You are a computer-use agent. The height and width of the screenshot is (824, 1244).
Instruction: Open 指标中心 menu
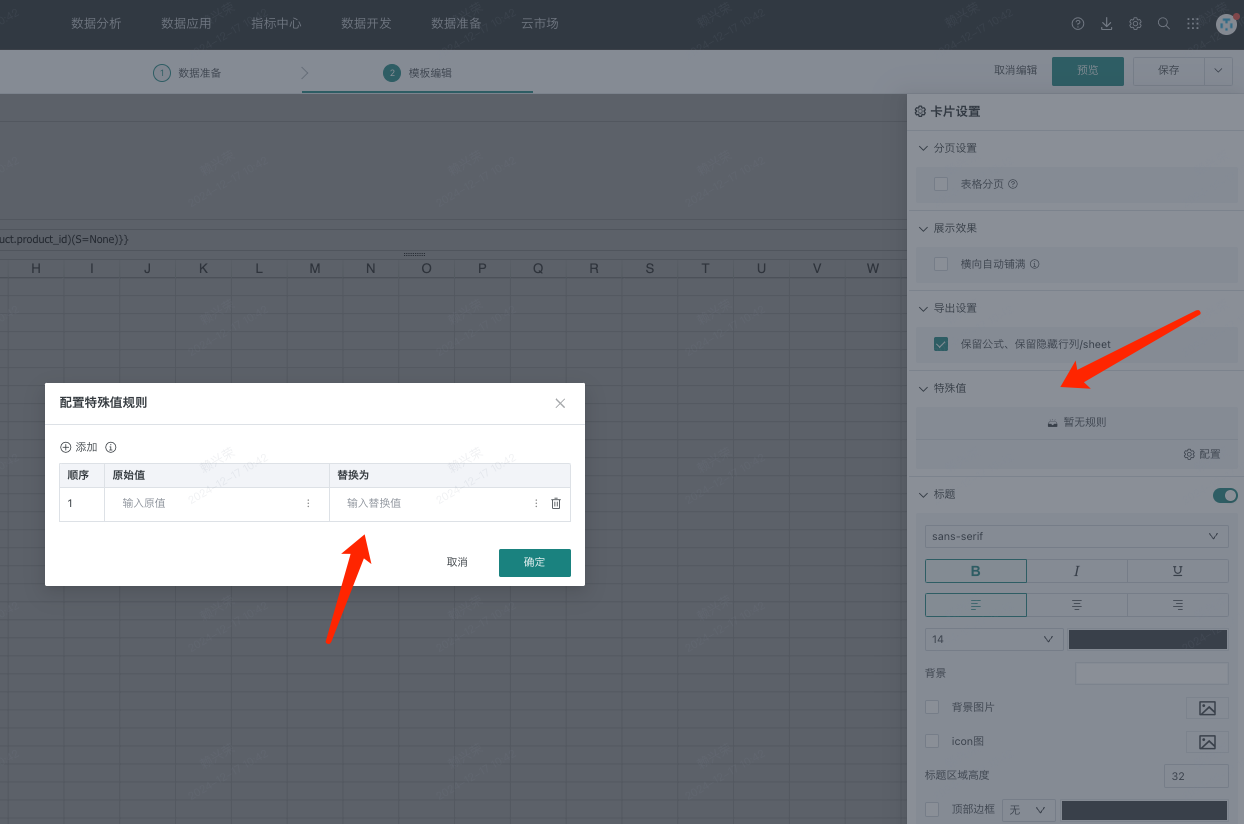pos(277,23)
